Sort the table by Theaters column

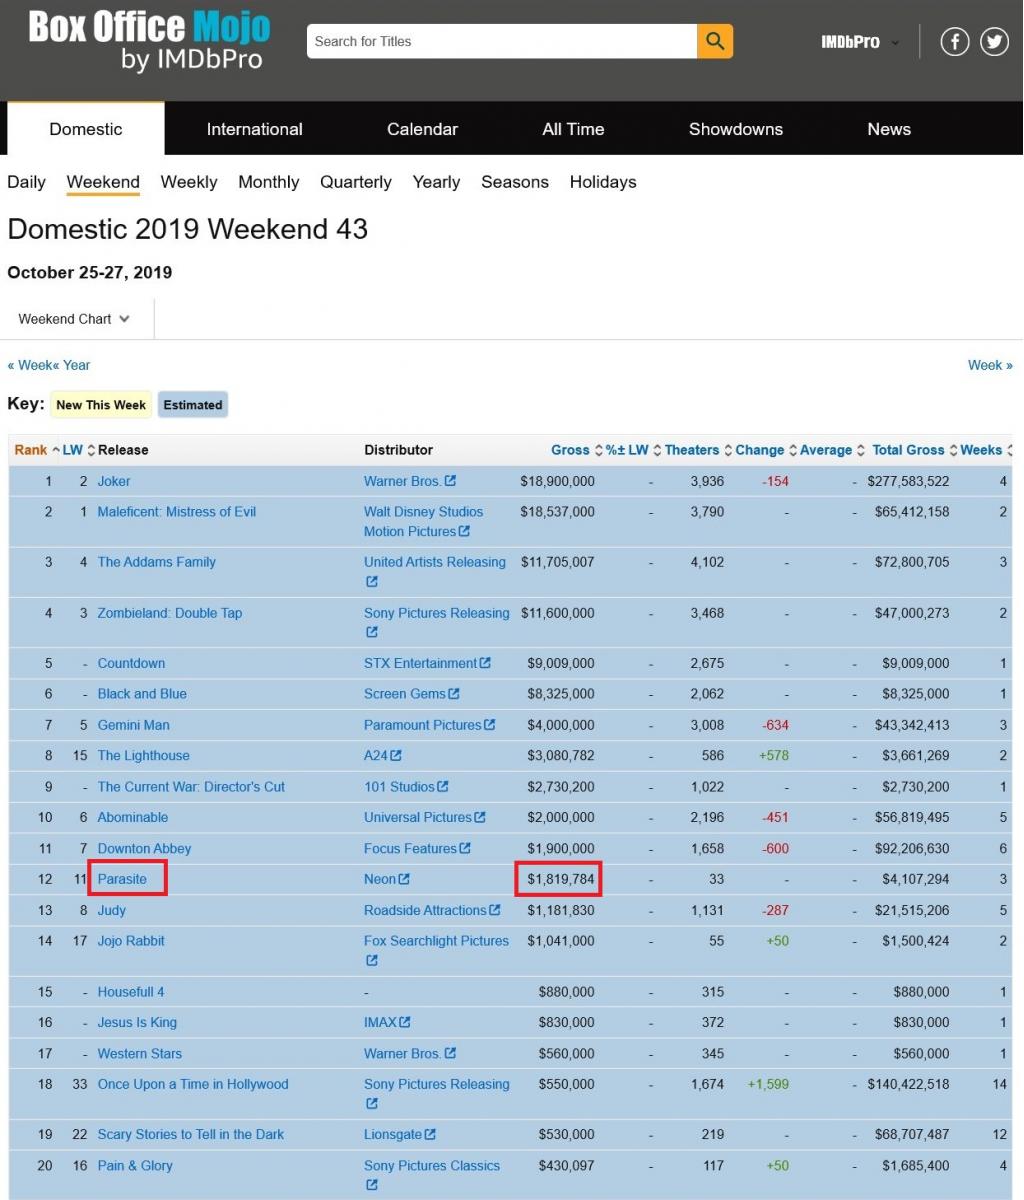click(698, 450)
